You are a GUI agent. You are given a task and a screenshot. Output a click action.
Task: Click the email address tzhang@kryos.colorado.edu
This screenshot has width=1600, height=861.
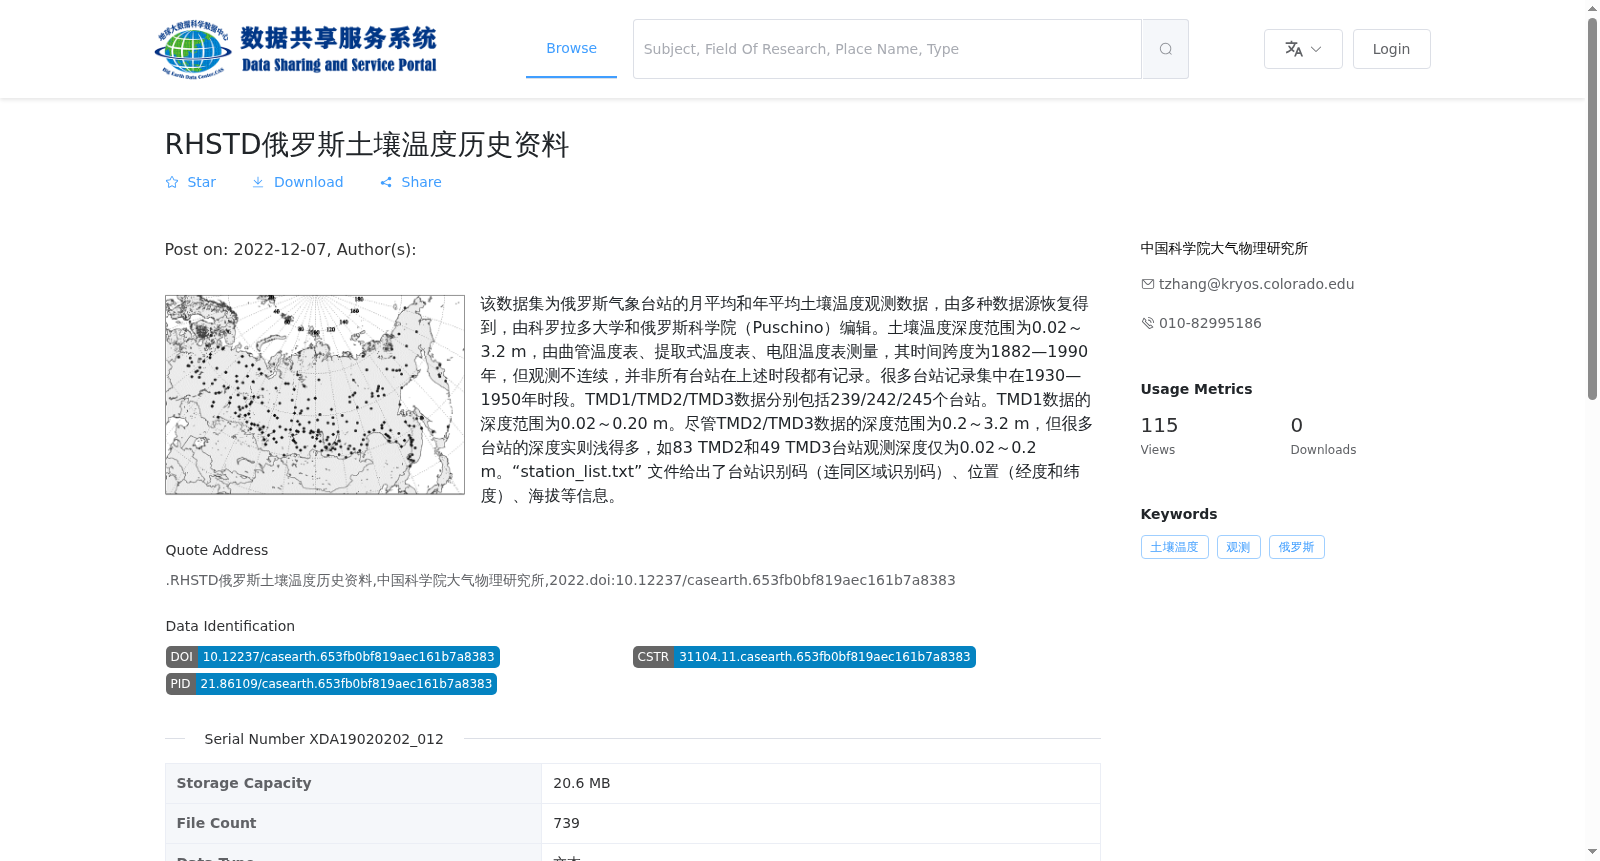(x=1256, y=284)
